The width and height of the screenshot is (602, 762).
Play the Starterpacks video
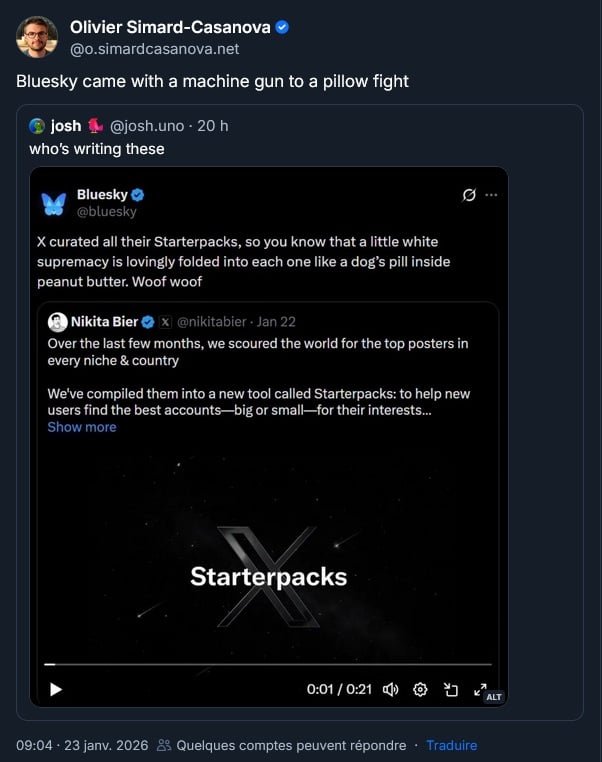point(56,689)
